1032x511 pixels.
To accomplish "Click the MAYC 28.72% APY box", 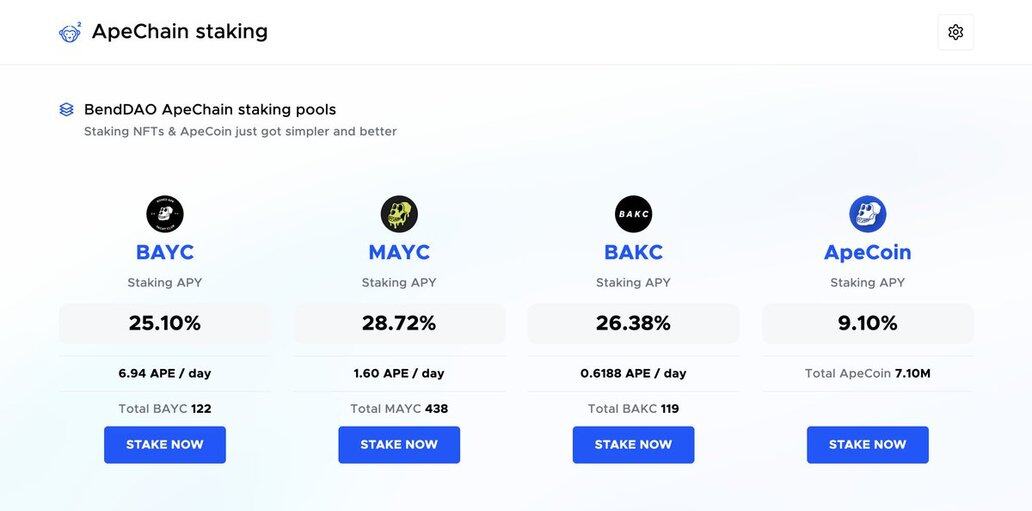I will point(399,323).
